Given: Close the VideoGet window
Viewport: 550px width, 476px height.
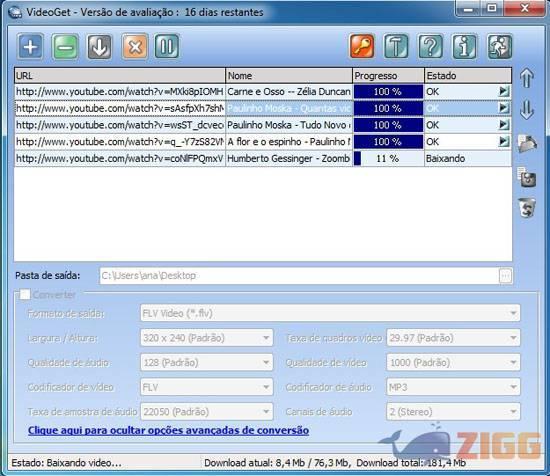Looking at the screenshot, I should (525, 8).
